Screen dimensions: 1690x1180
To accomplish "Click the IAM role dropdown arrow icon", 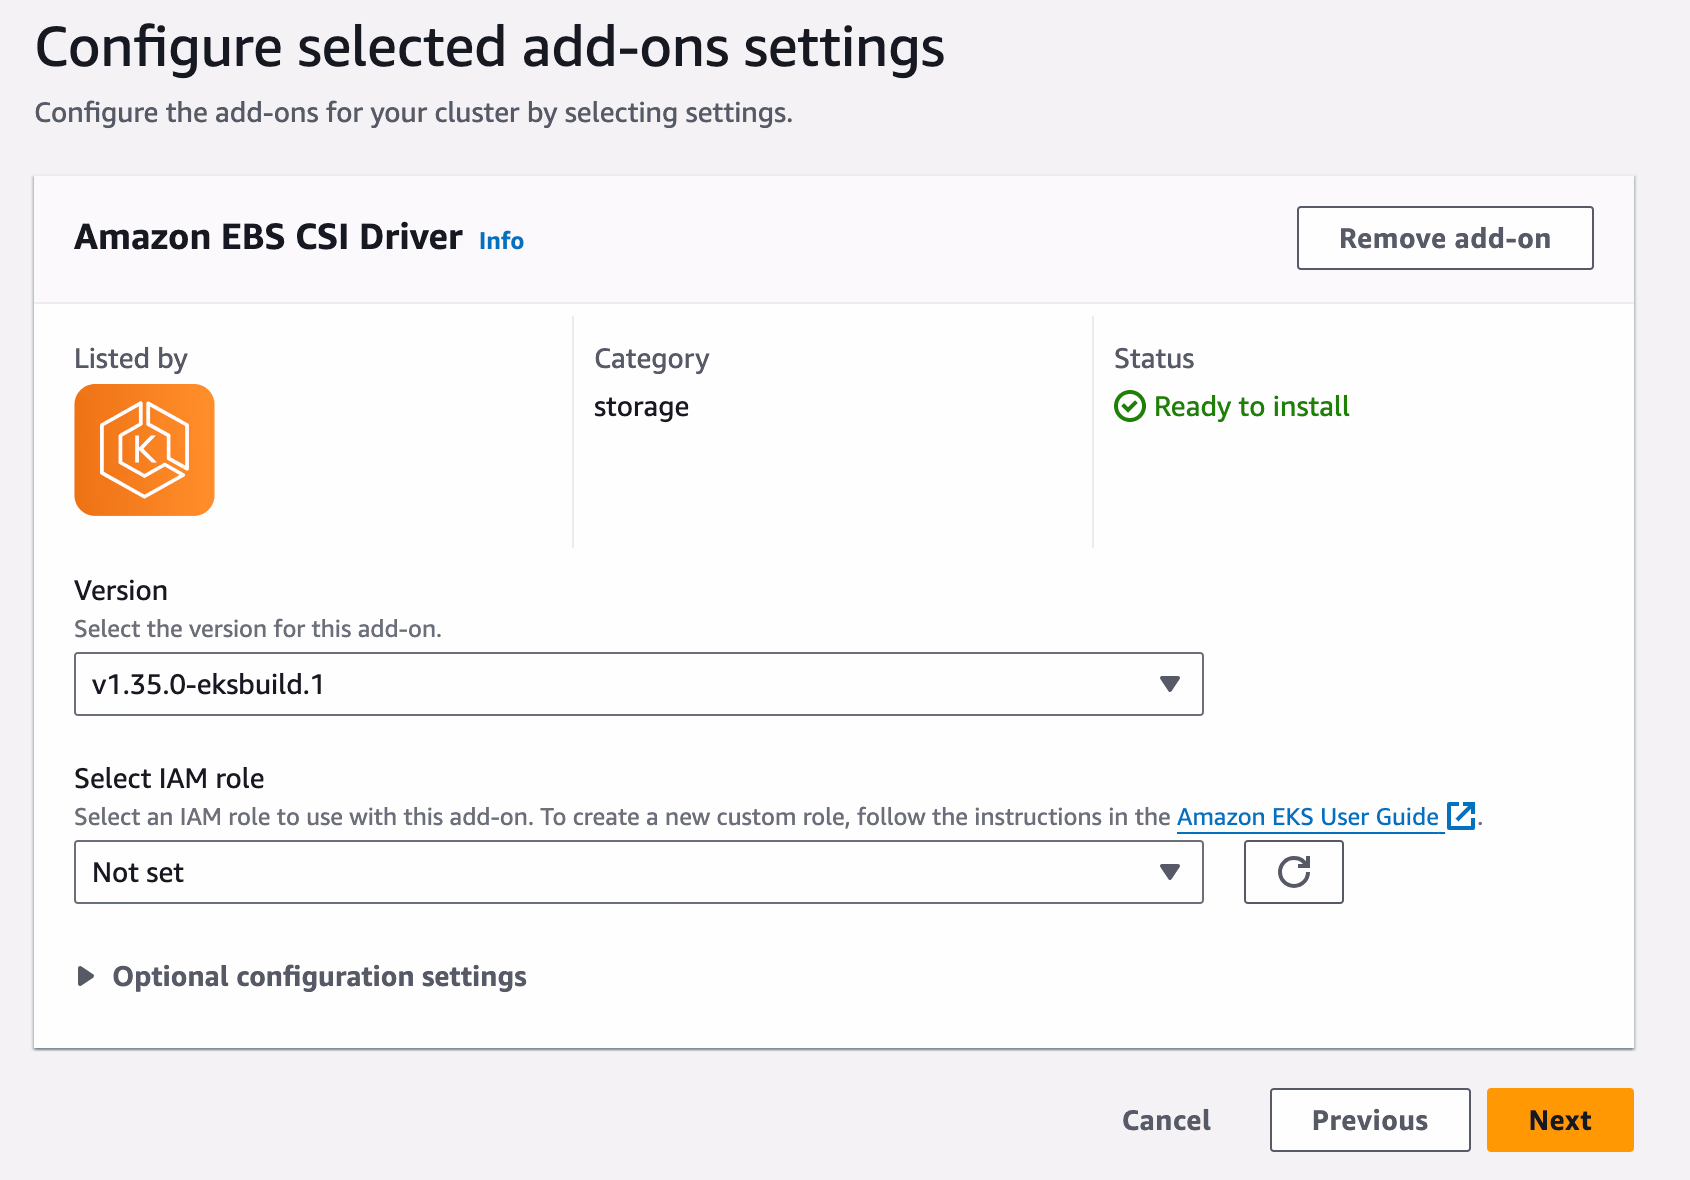I will [x=1169, y=872].
